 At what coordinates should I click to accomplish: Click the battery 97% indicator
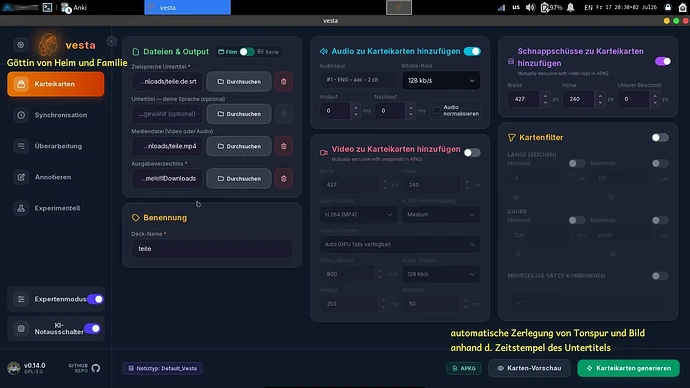click(x=551, y=7)
